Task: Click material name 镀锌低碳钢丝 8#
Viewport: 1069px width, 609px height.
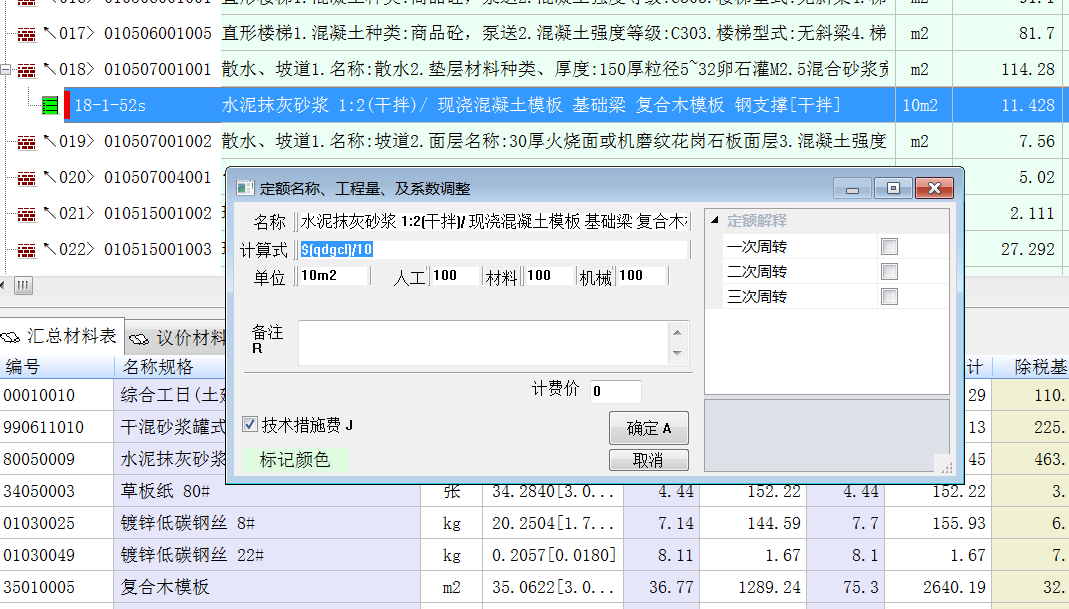Action: 187,523
